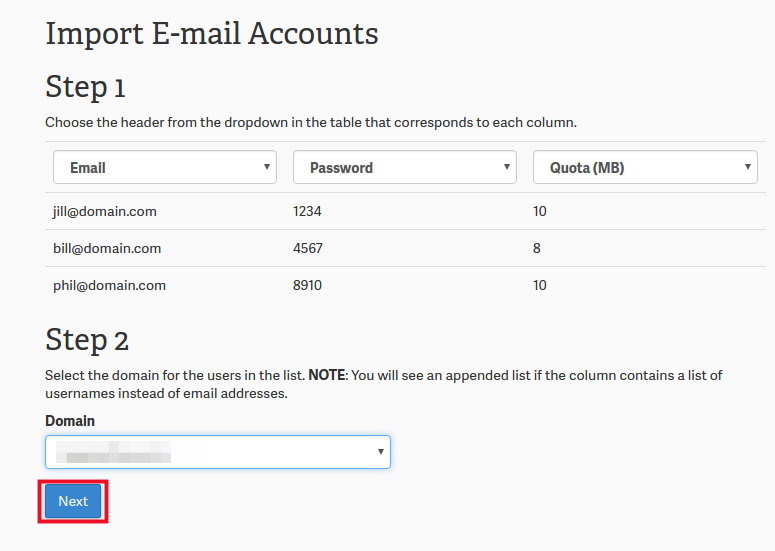Click the Step 1 header instruction sentence
This screenshot has width=775, height=551.
(311, 123)
